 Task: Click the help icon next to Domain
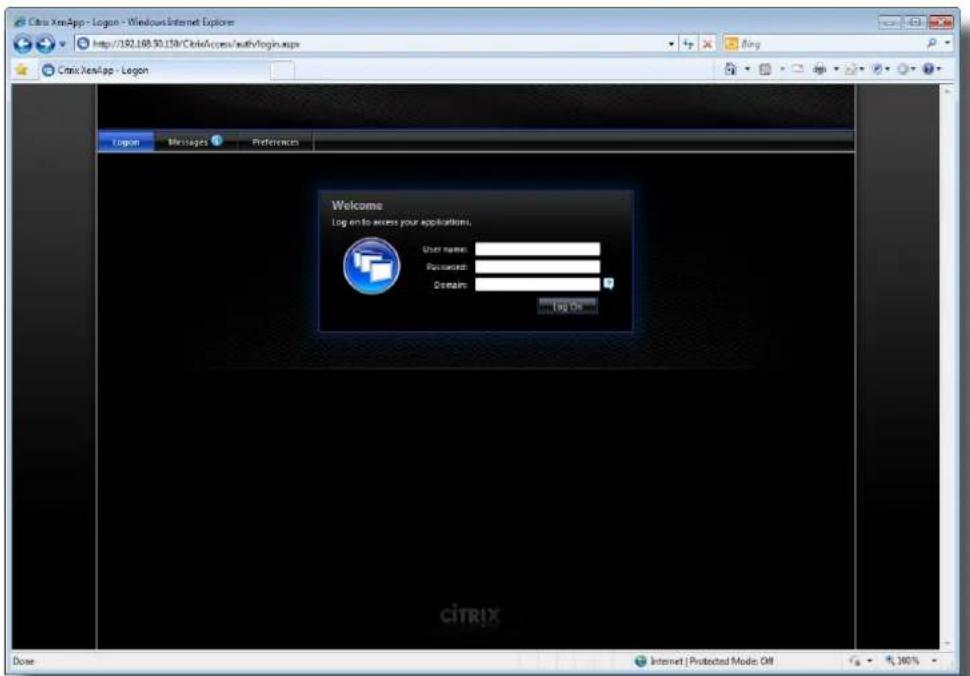point(609,284)
